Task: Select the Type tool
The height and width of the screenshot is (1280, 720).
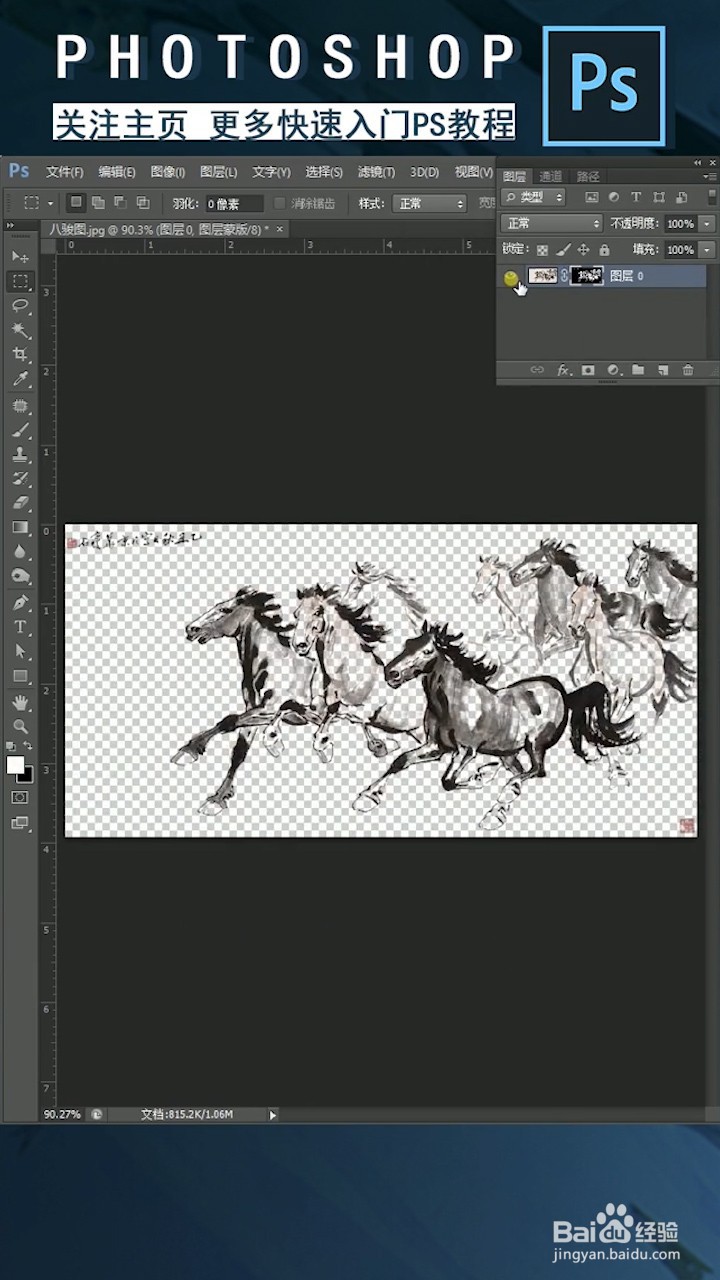Action: [20, 627]
